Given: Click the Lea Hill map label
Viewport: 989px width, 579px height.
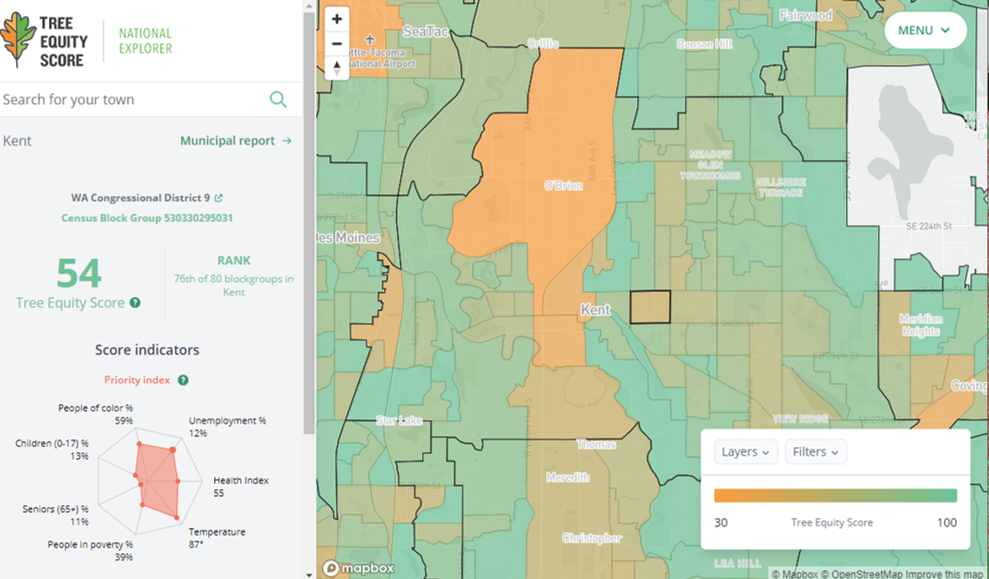Looking at the screenshot, I should (737, 563).
